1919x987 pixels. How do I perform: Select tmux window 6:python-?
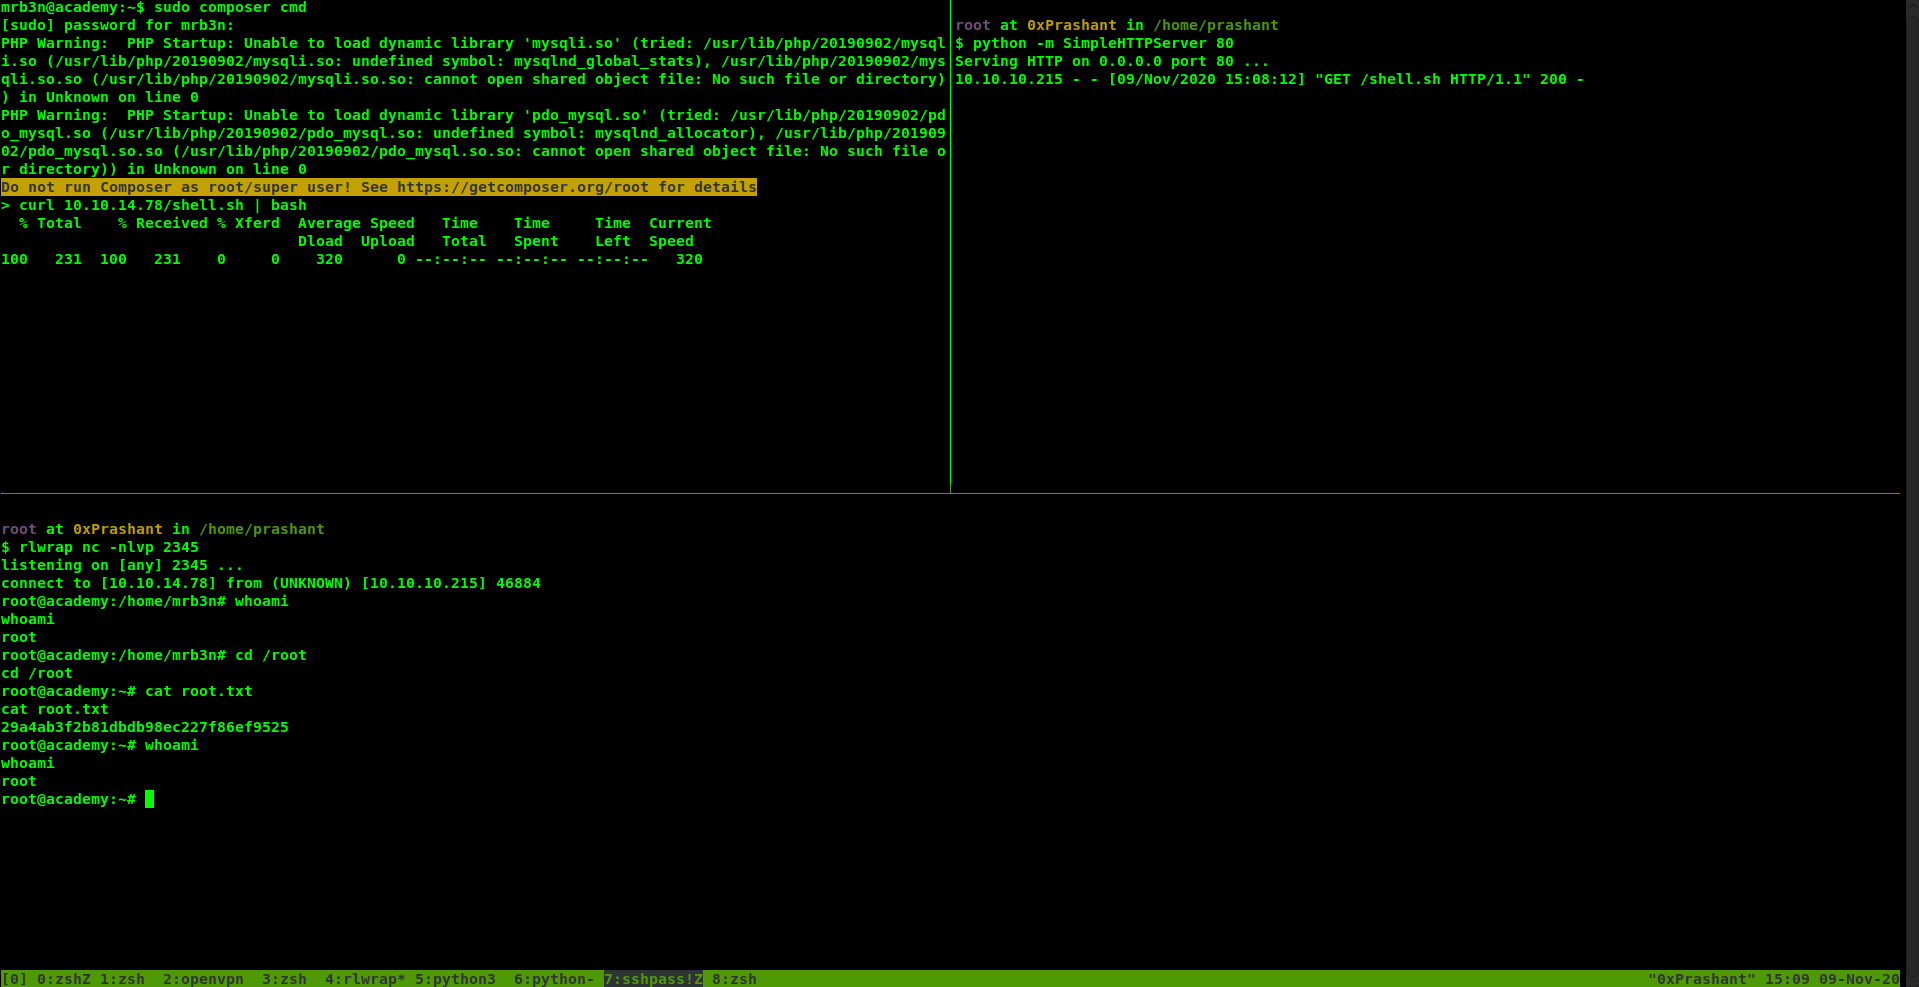pyautogui.click(x=554, y=979)
